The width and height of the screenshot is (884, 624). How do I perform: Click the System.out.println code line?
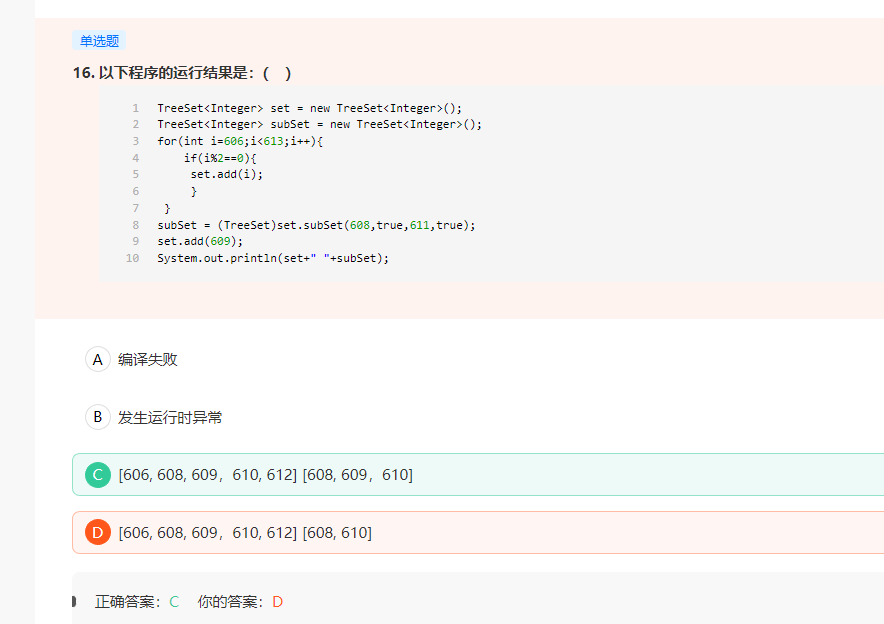pos(272,258)
